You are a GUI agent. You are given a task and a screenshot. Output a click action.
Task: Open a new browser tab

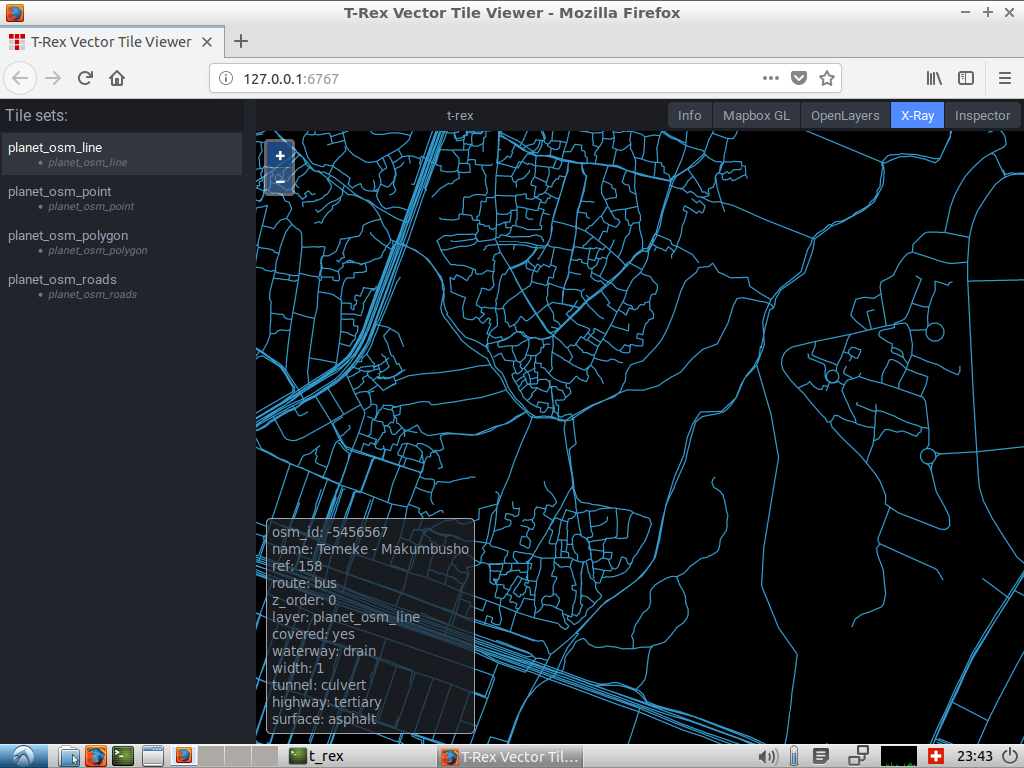point(241,41)
